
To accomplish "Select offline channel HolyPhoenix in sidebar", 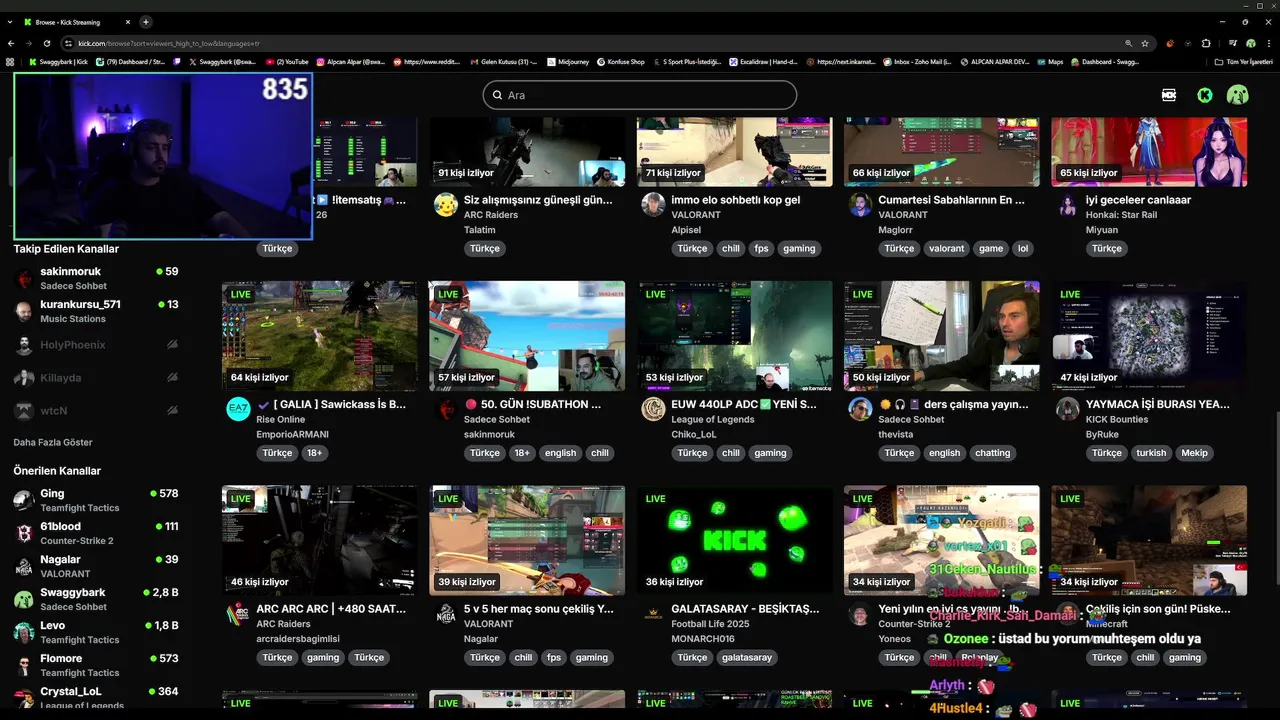I will point(96,345).
